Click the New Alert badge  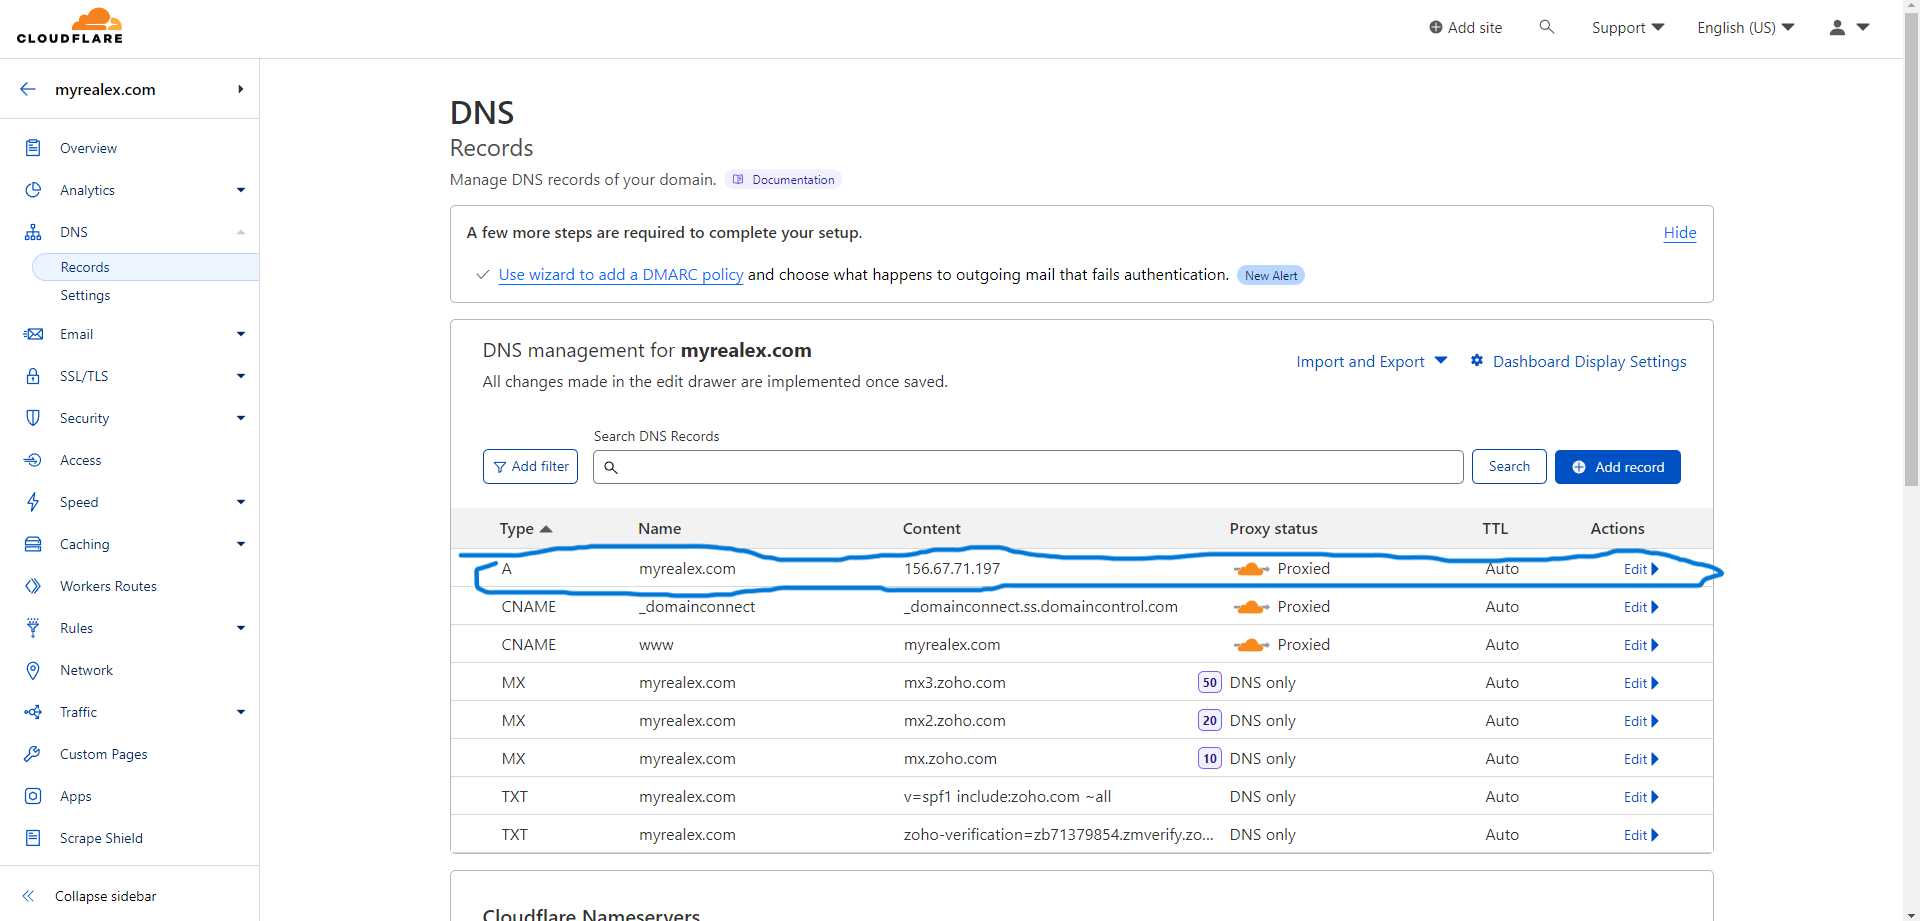[x=1271, y=275]
